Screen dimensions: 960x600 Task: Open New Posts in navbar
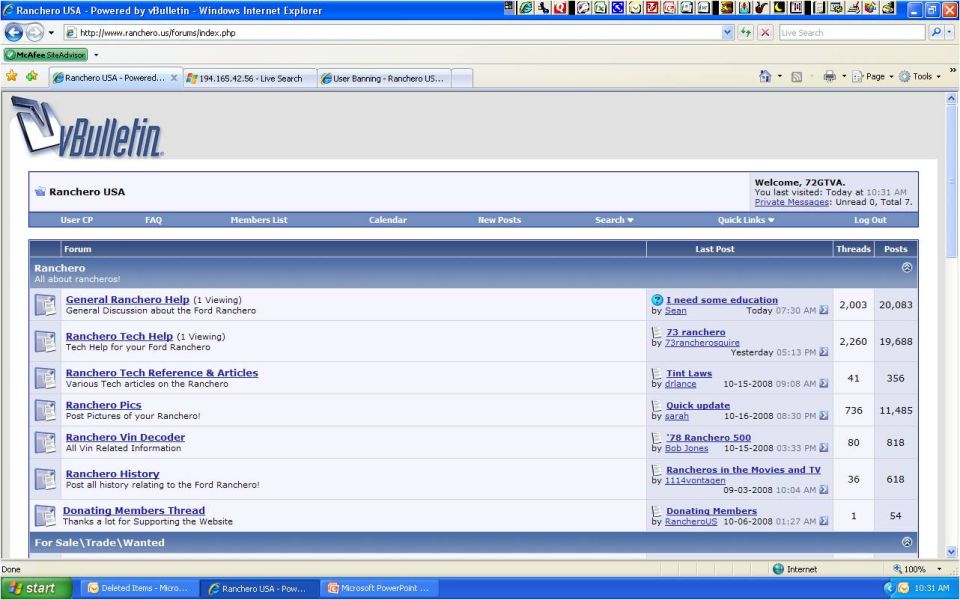(x=500, y=220)
